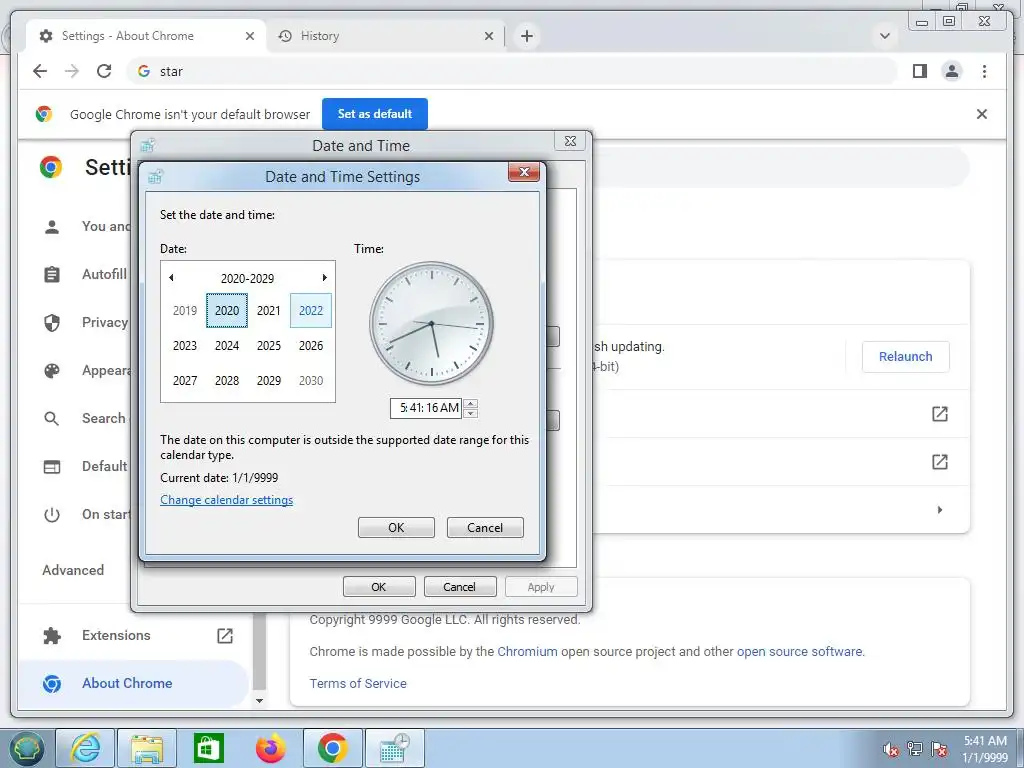The image size is (1024, 768).
Task: Click the Extensions external link icon
Action: coord(225,635)
